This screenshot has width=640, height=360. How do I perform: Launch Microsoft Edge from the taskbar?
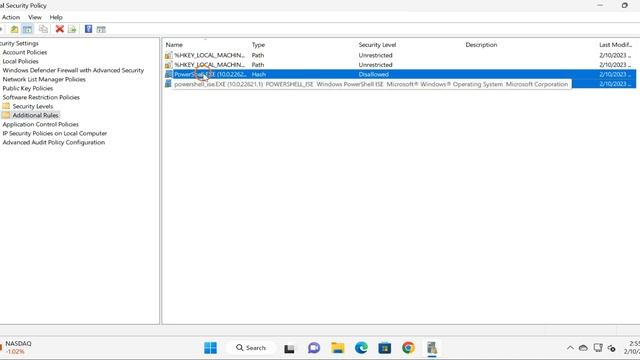pos(361,348)
